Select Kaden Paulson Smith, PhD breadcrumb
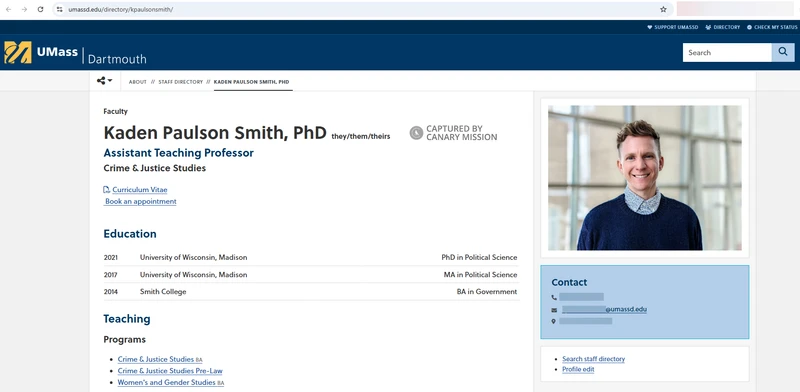 pos(252,82)
